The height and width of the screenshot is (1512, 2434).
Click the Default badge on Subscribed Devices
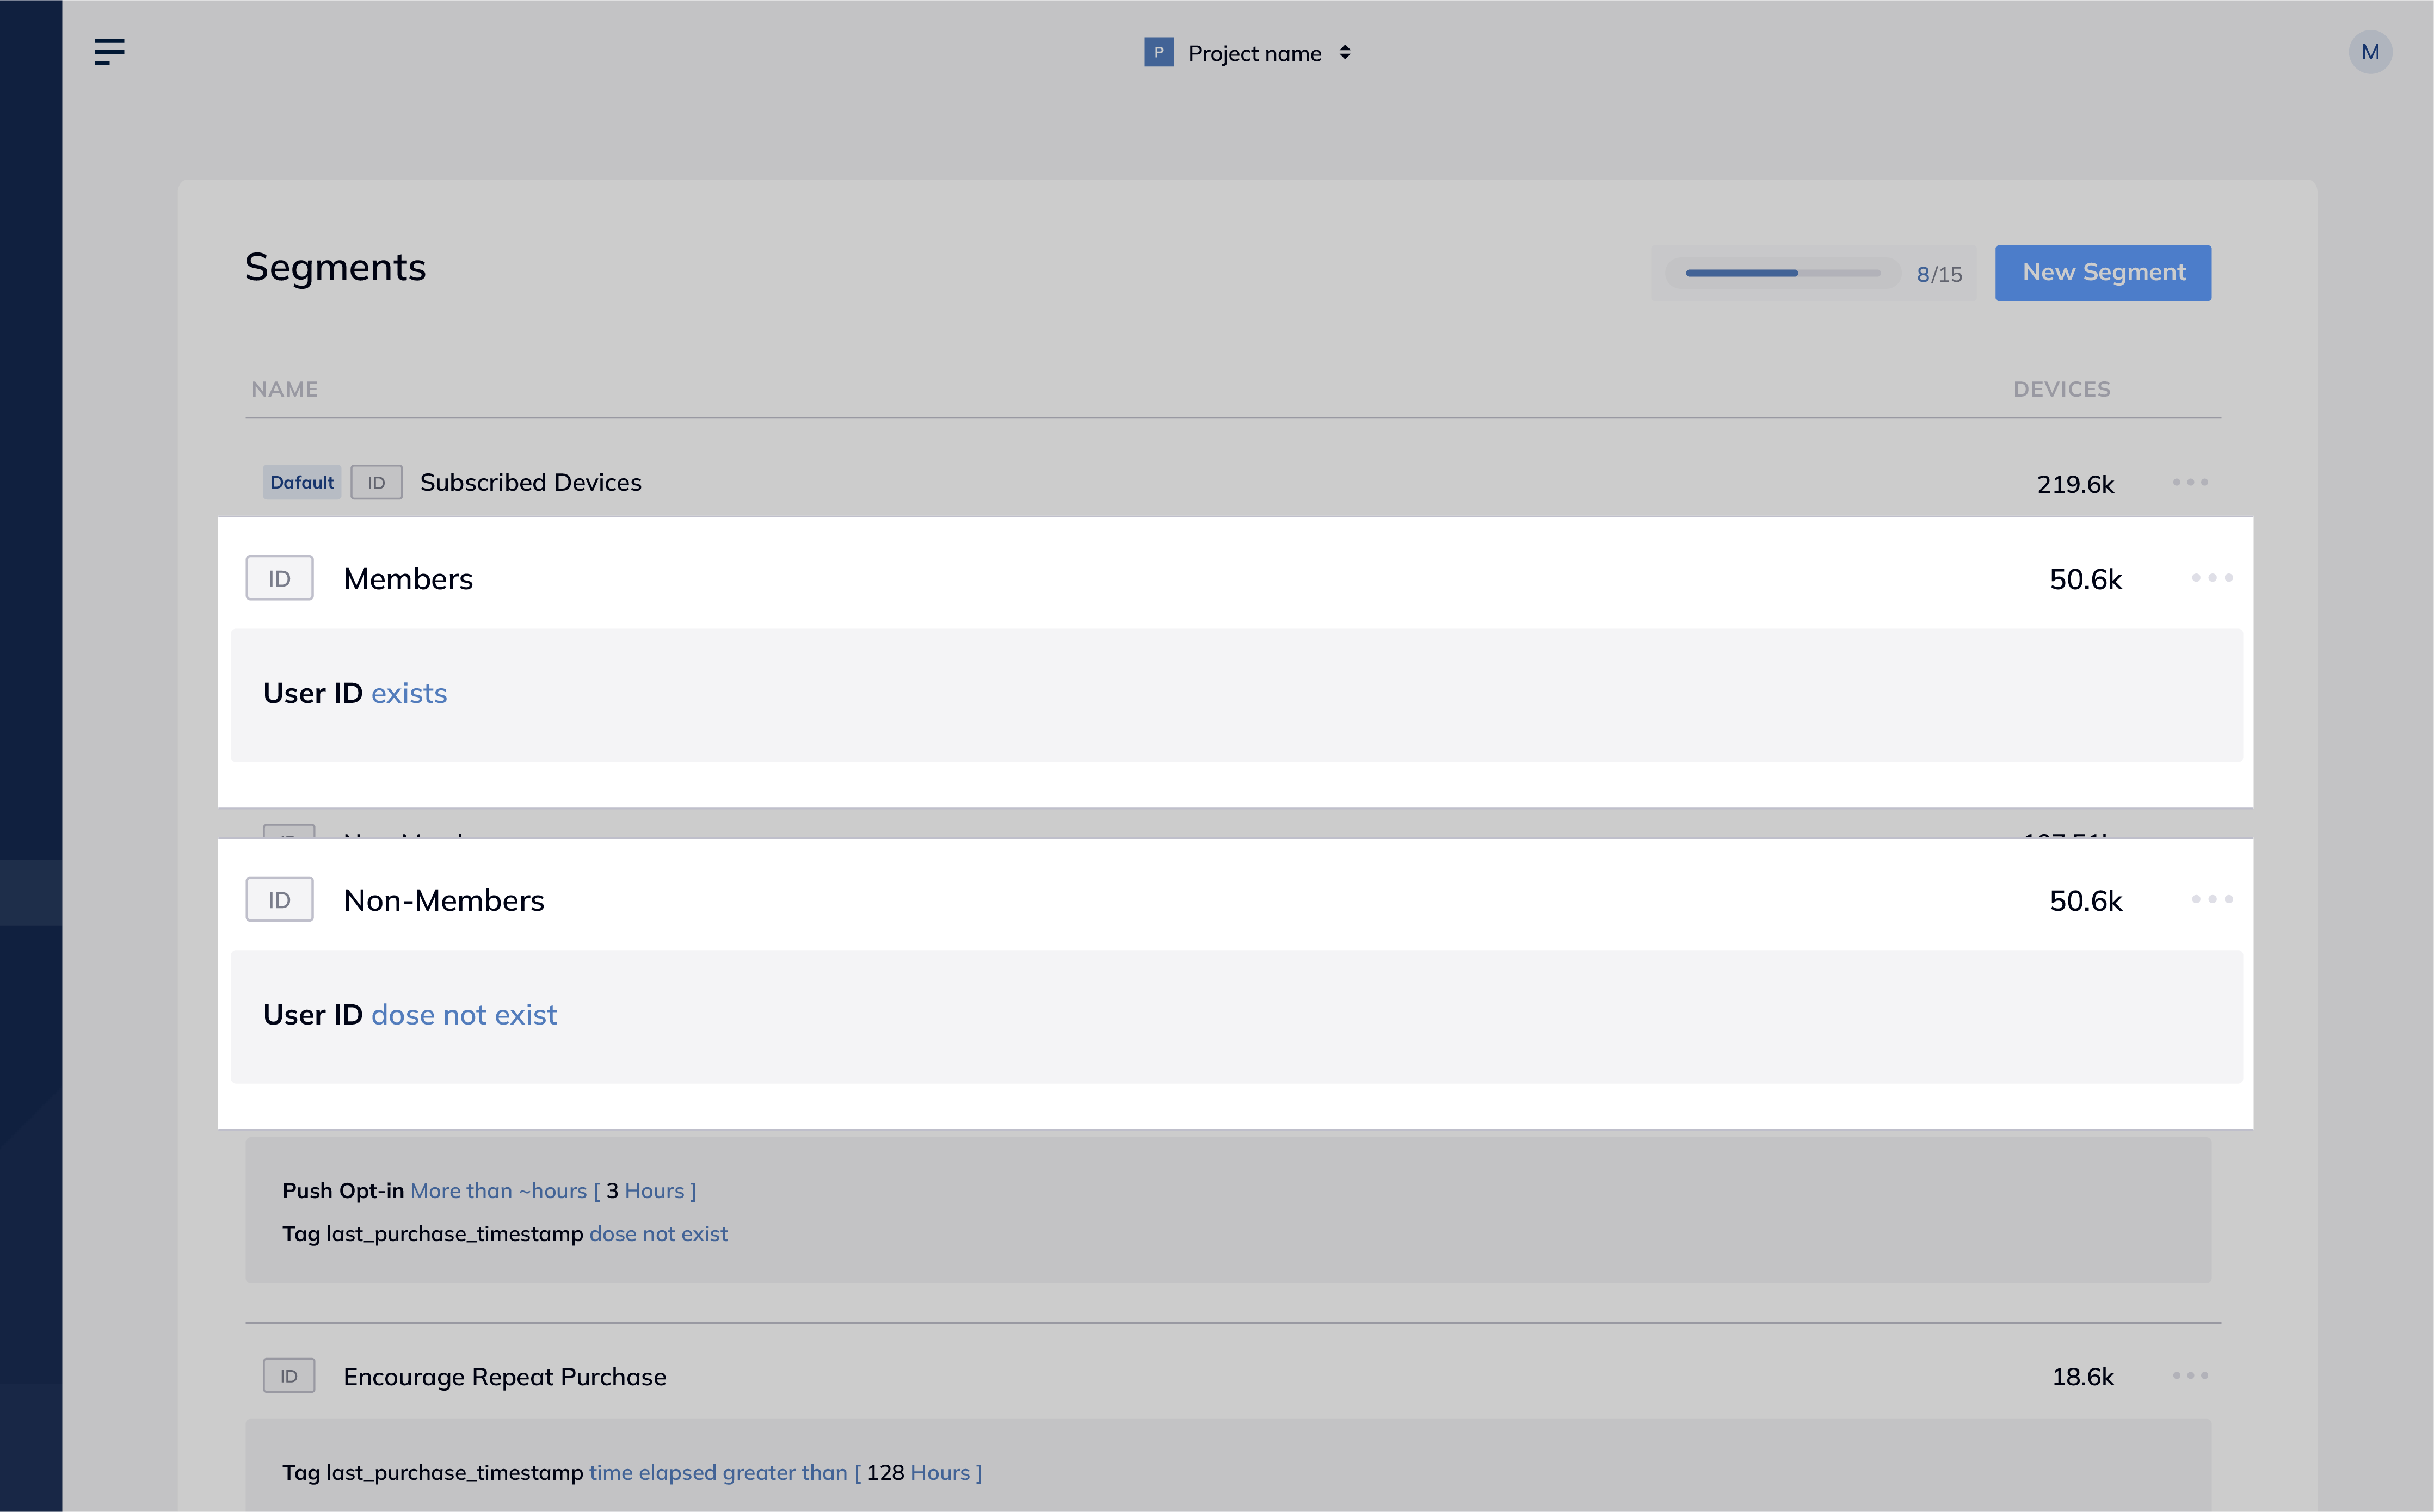pos(301,482)
